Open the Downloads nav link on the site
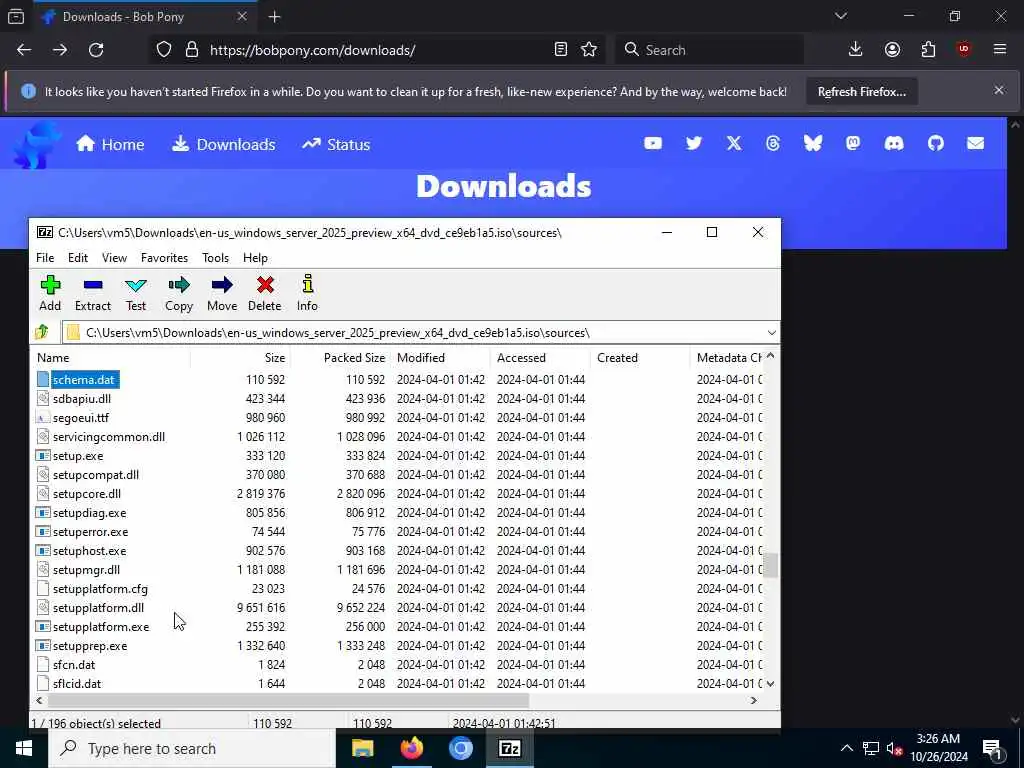 (223, 144)
